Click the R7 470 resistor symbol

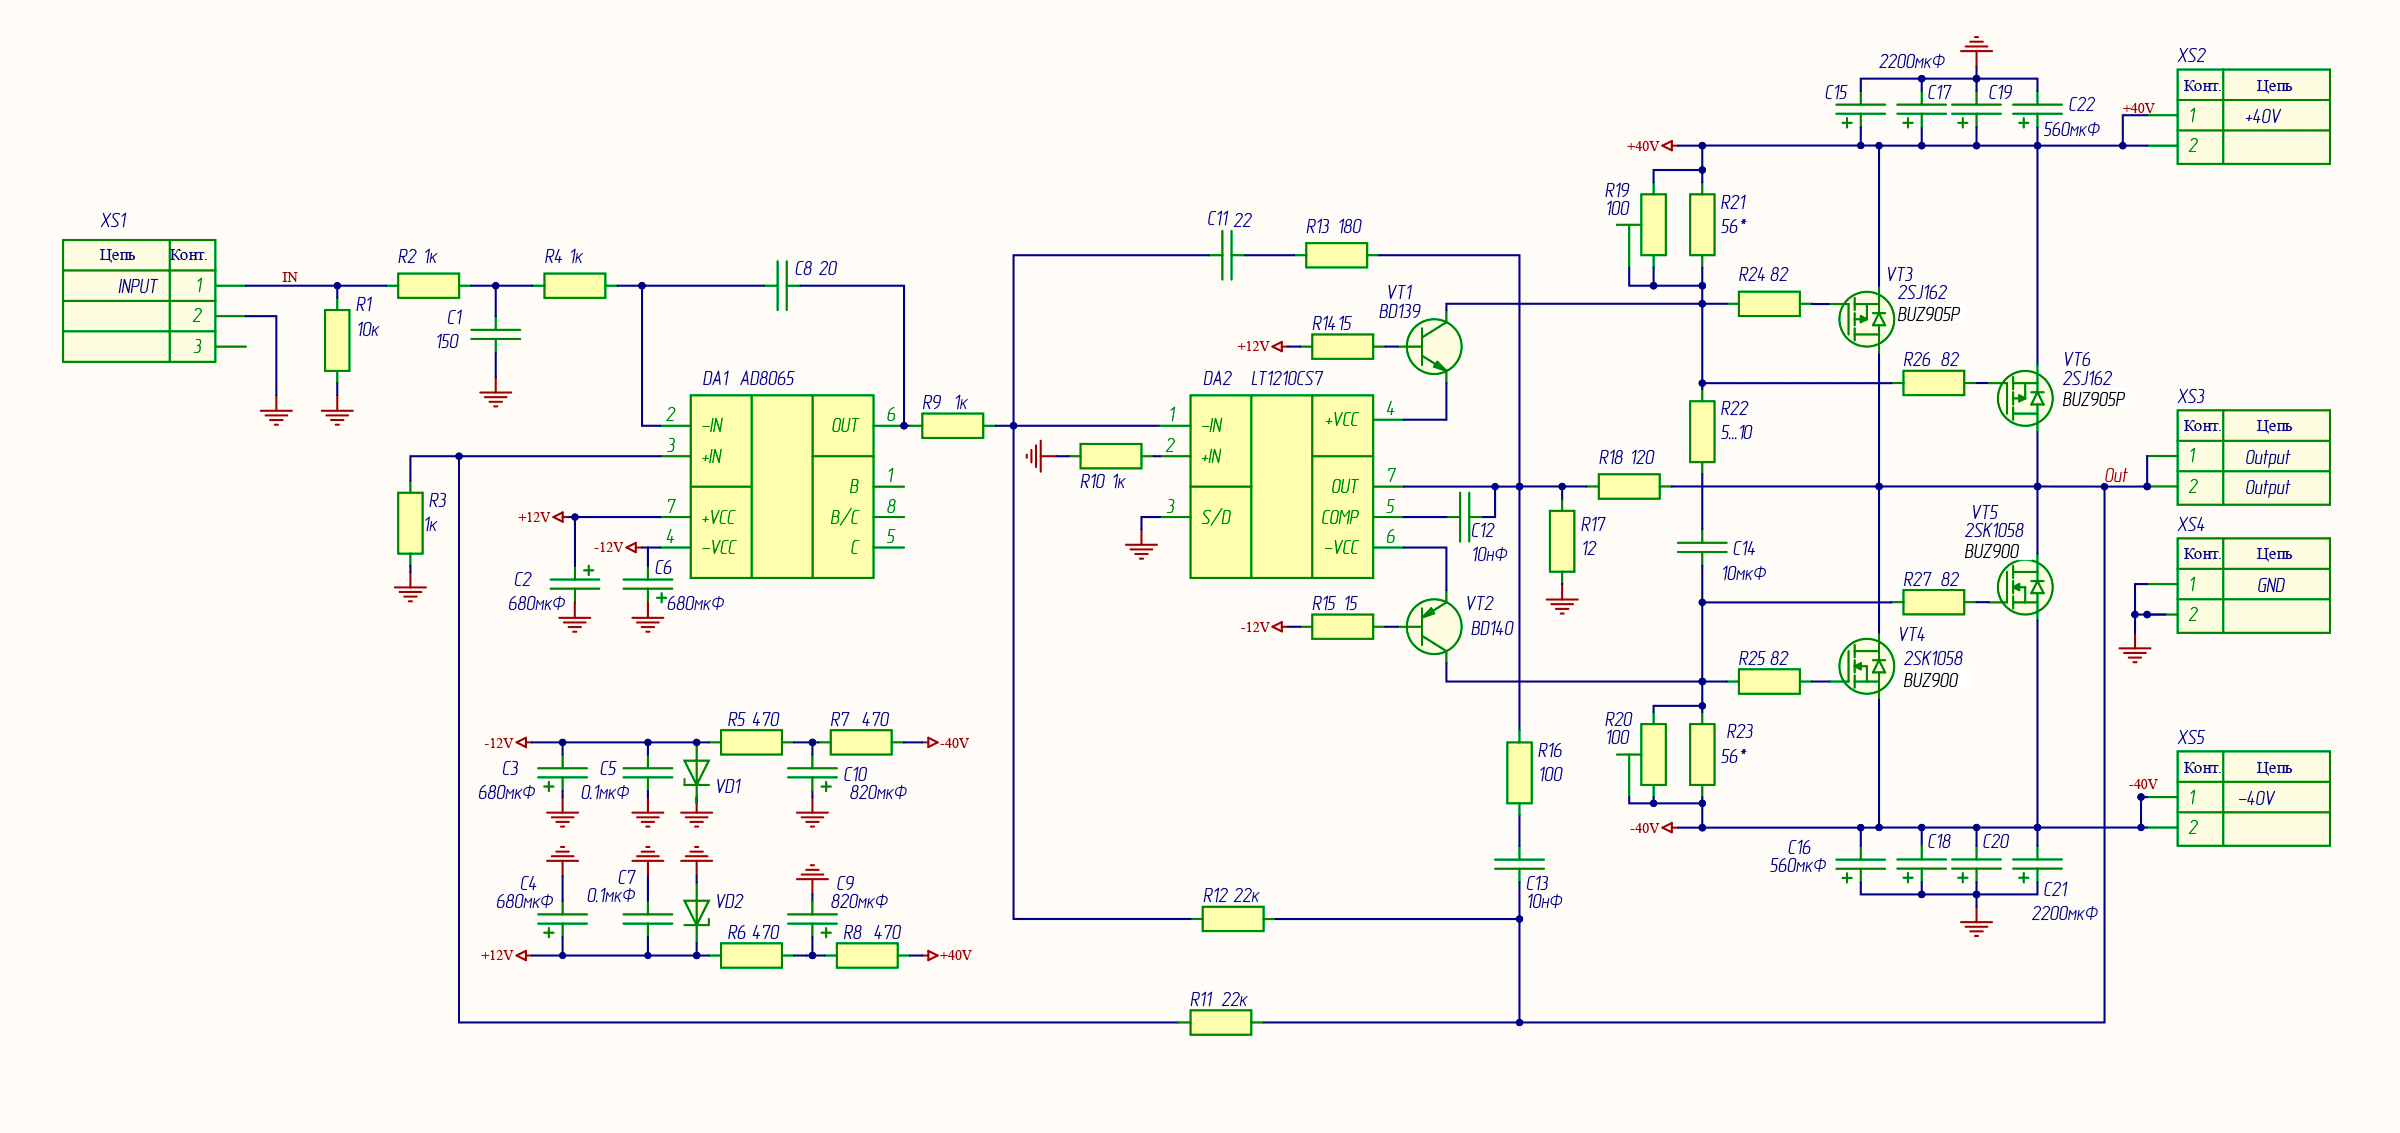click(x=861, y=742)
